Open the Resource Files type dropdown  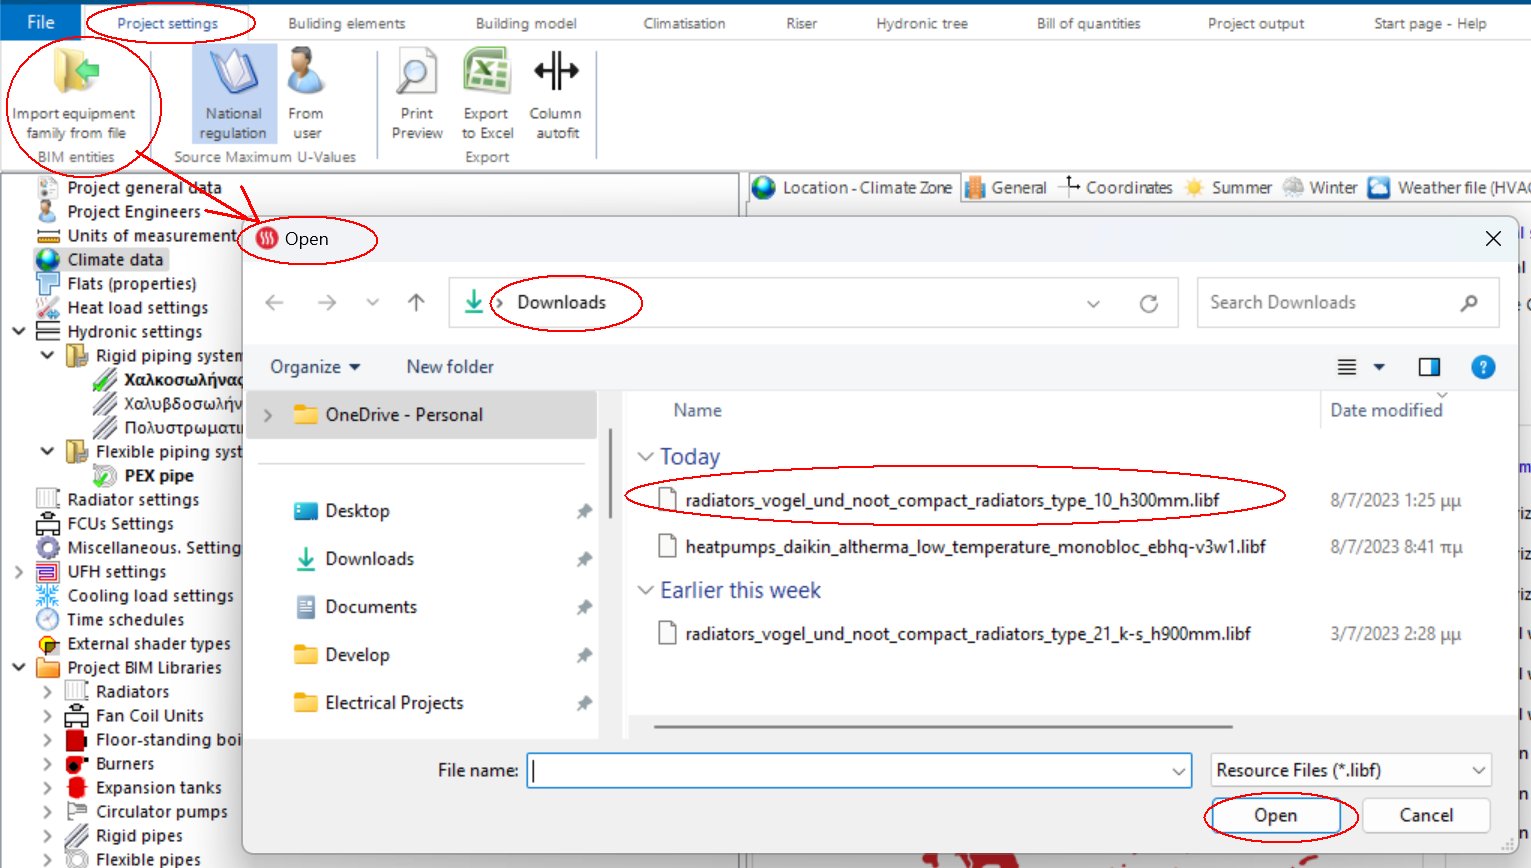point(1350,770)
